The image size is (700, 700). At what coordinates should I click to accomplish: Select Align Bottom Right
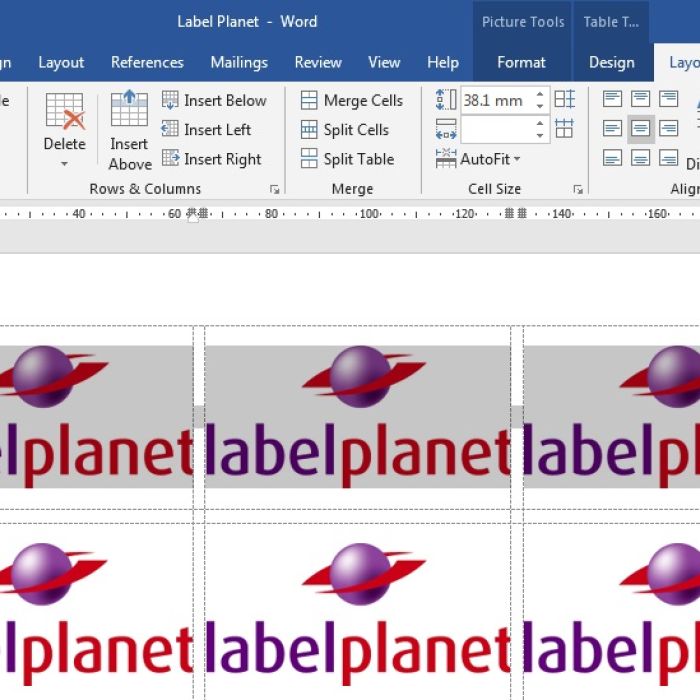[x=668, y=158]
